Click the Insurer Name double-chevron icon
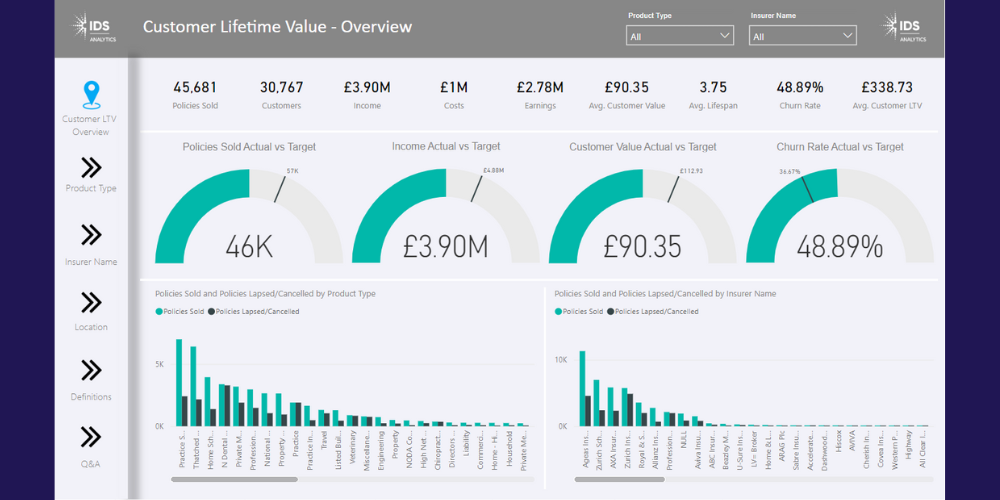This screenshot has height=500, width=1000. click(91, 235)
